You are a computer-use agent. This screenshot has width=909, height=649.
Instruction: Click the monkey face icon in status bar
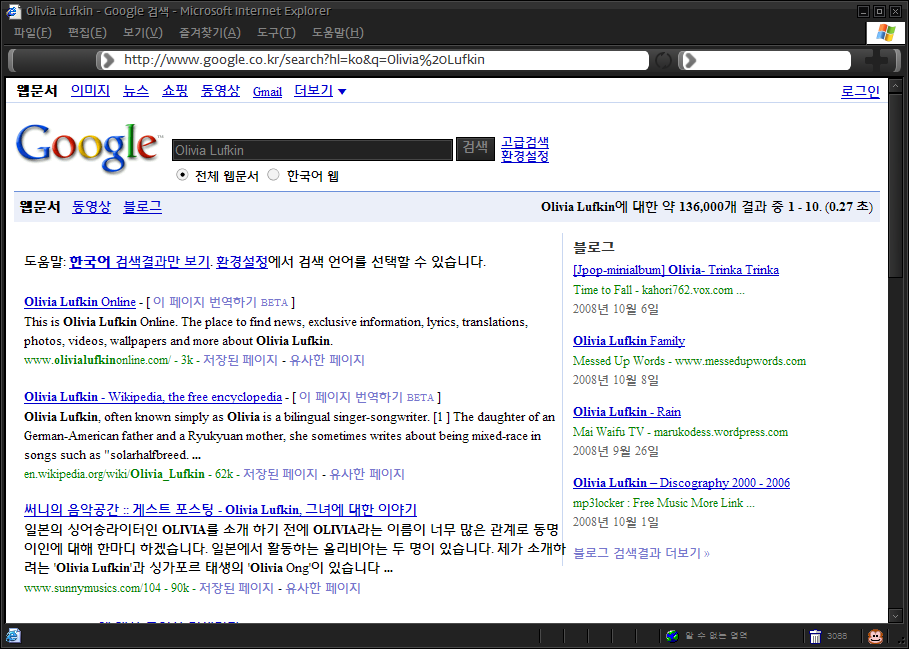pos(875,636)
